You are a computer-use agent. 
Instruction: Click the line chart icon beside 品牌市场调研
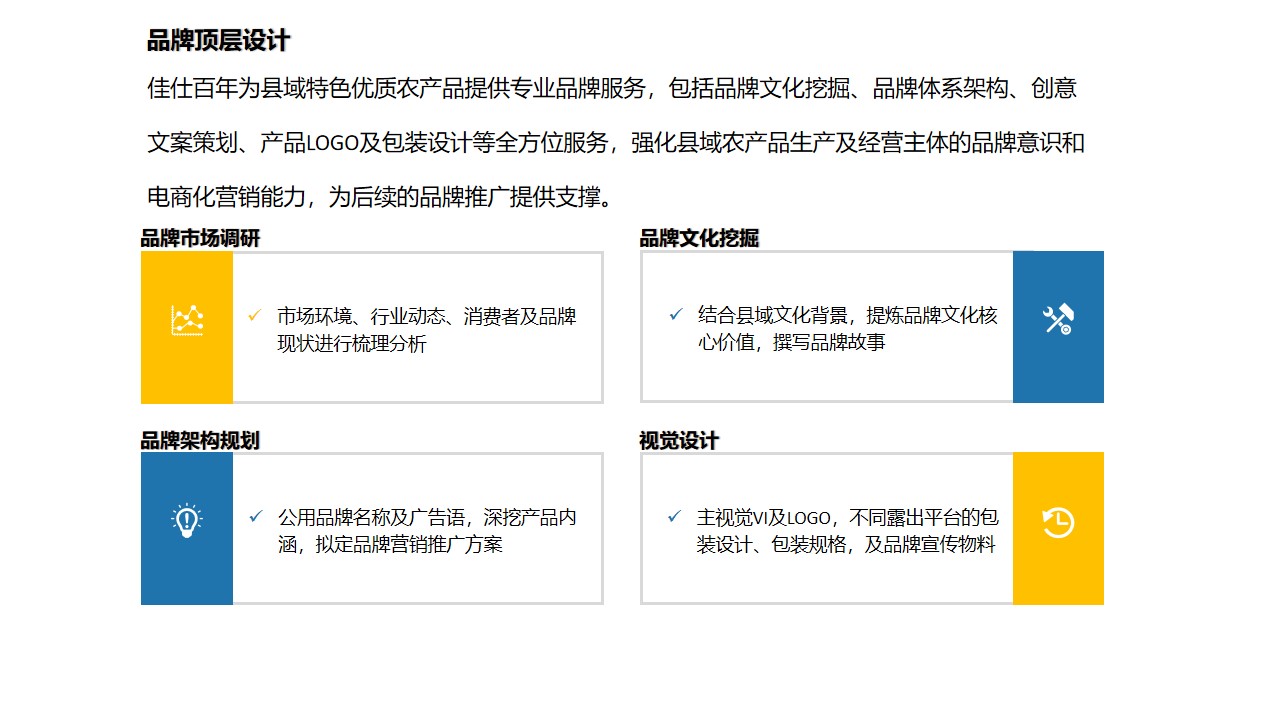click(x=187, y=319)
